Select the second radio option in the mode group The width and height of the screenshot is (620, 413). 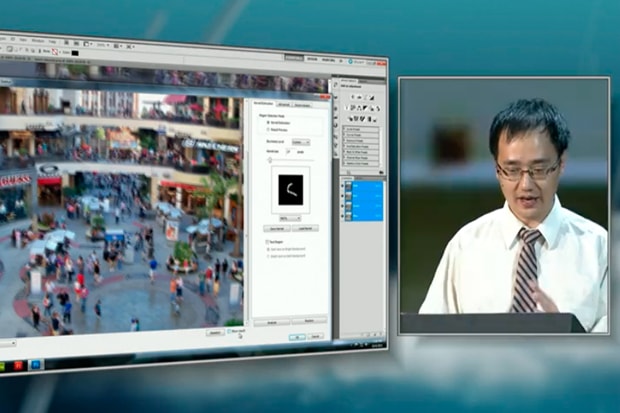[x=268, y=129]
